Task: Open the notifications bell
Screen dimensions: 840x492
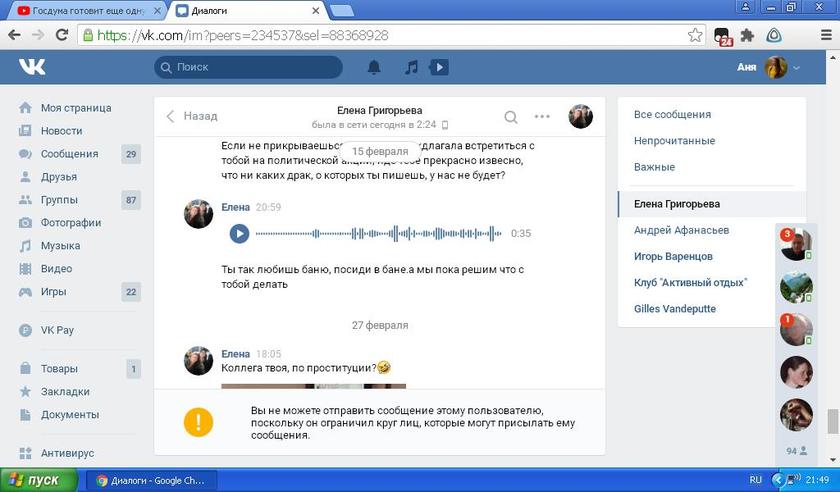Action: [374, 67]
